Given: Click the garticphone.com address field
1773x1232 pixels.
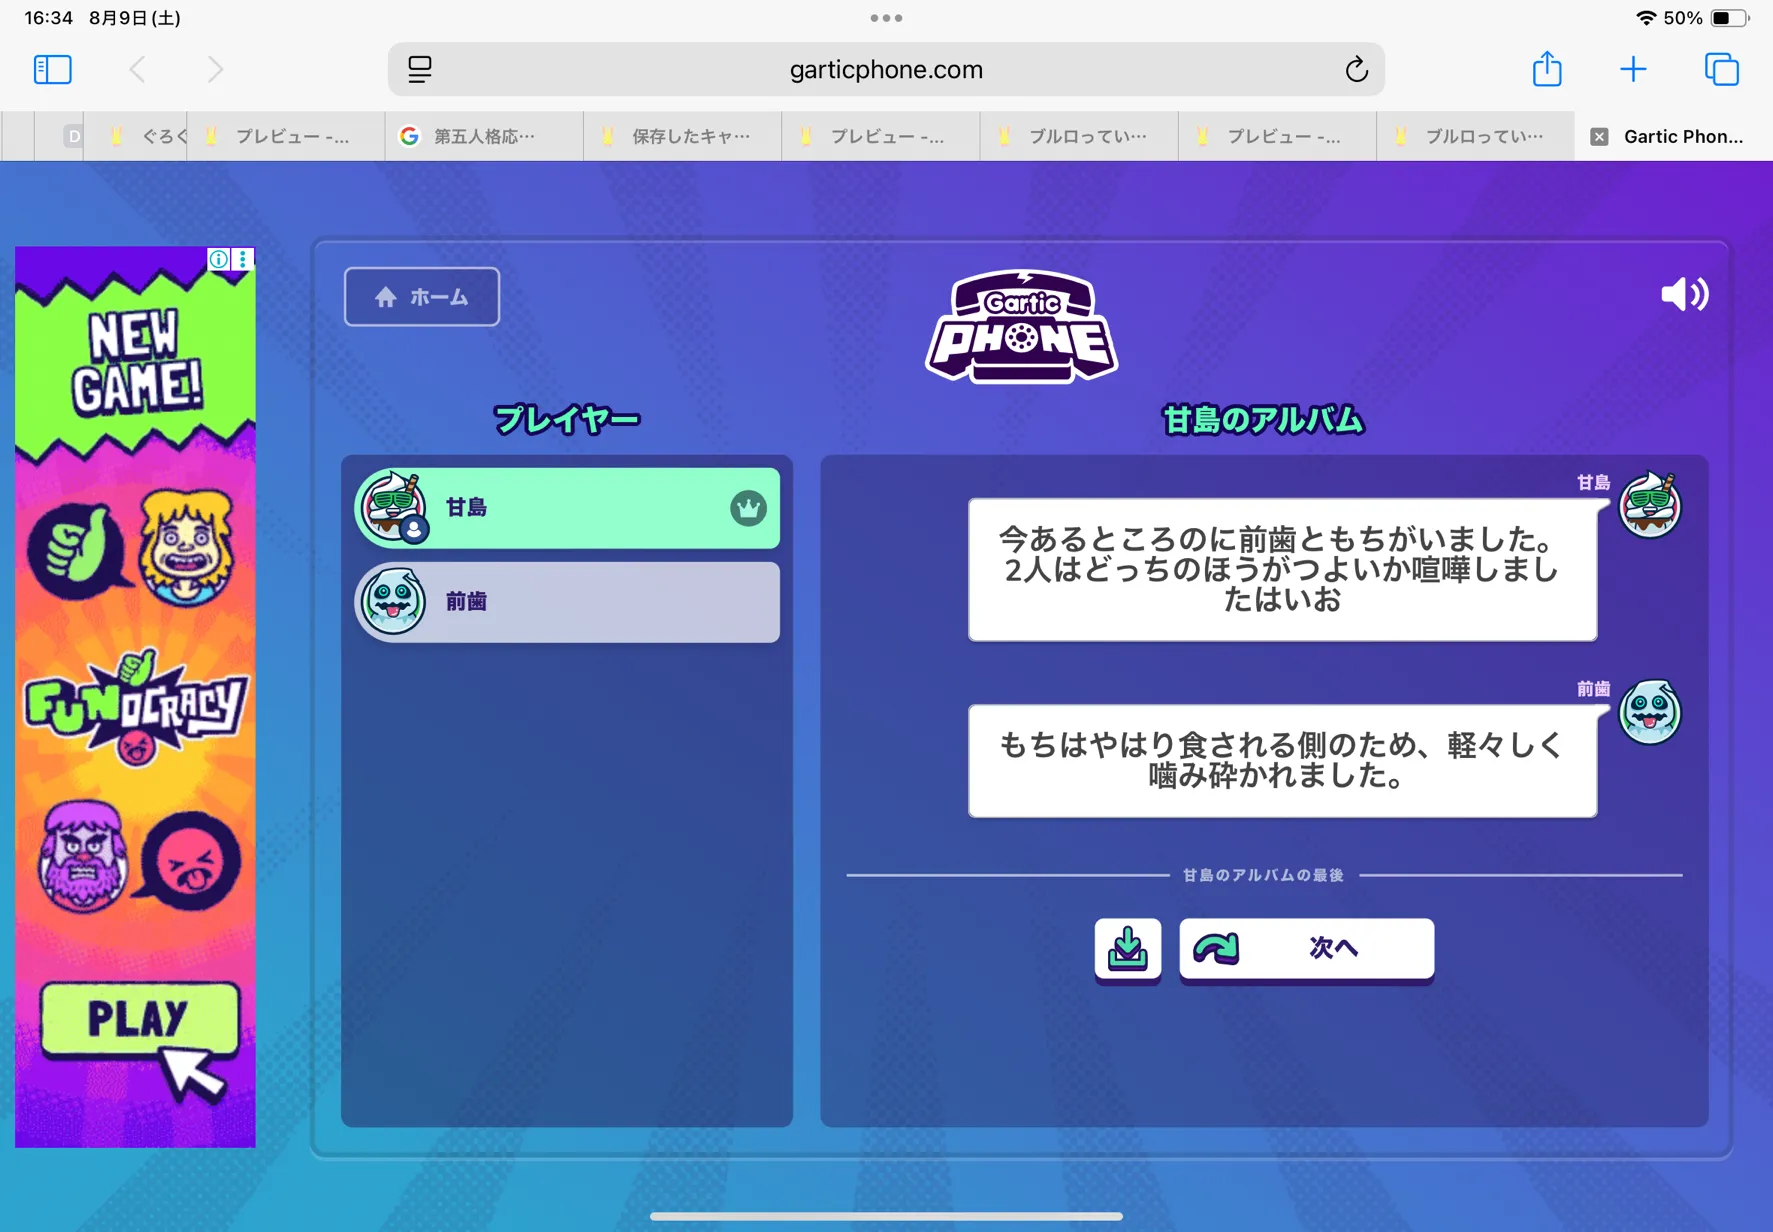Looking at the screenshot, I should click(886, 69).
